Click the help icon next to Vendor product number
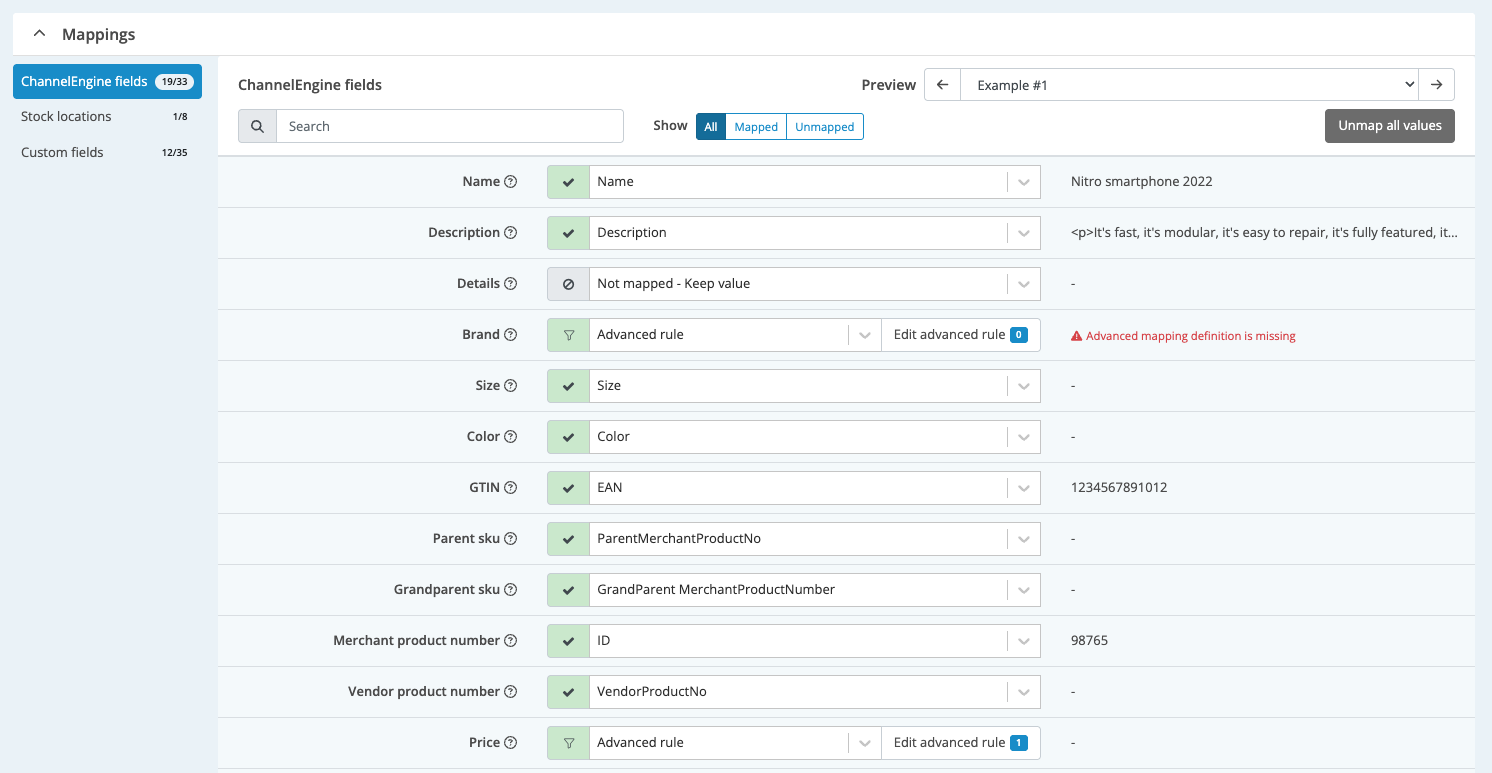The image size is (1492, 773). point(511,692)
